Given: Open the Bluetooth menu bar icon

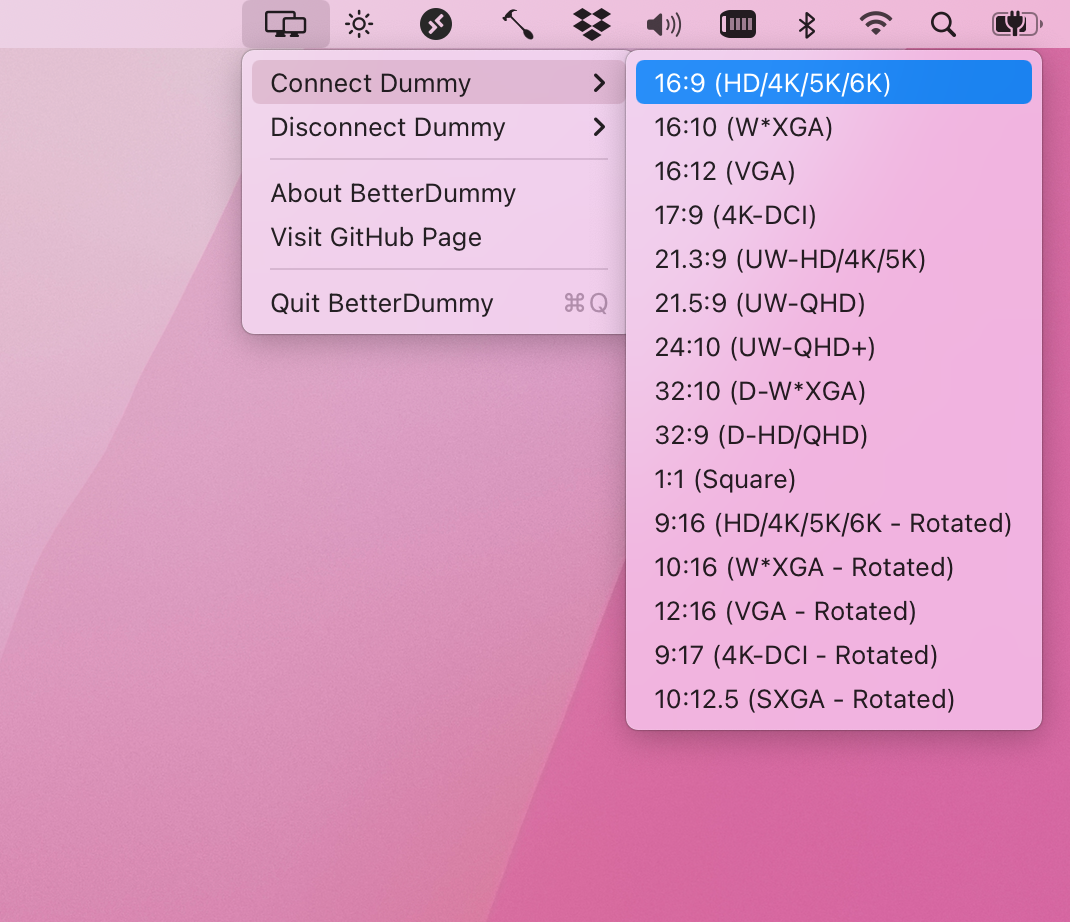Looking at the screenshot, I should coord(807,25).
